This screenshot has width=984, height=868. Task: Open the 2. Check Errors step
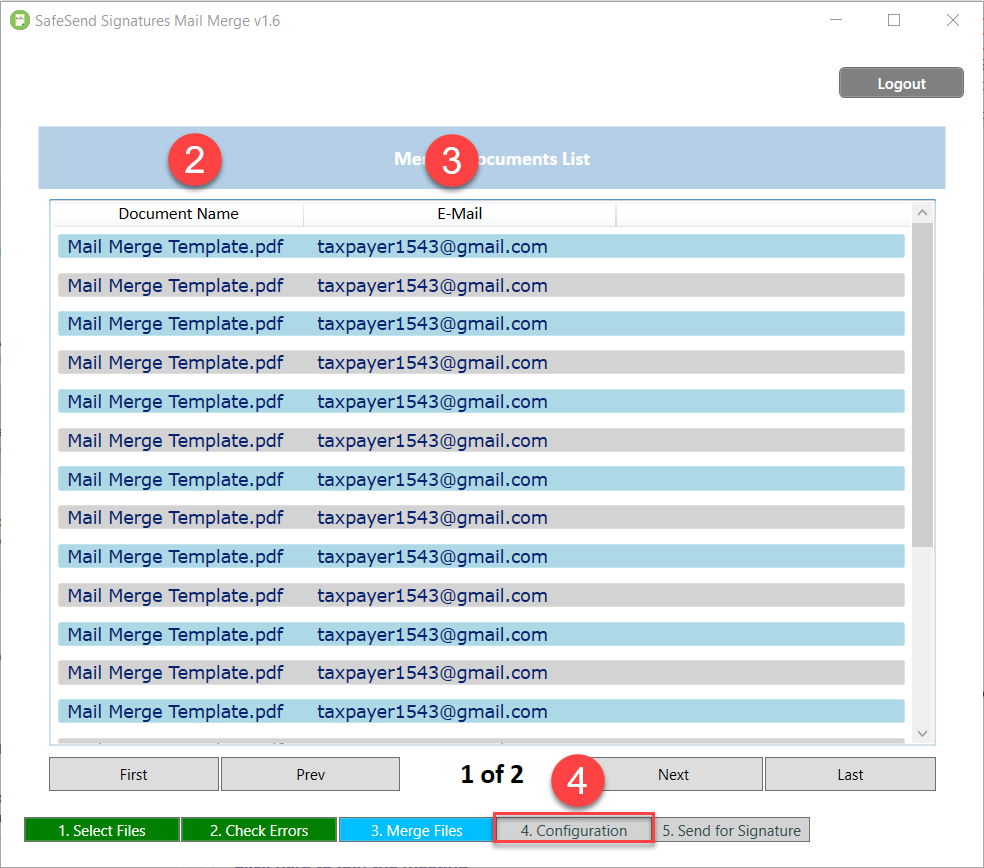[259, 830]
